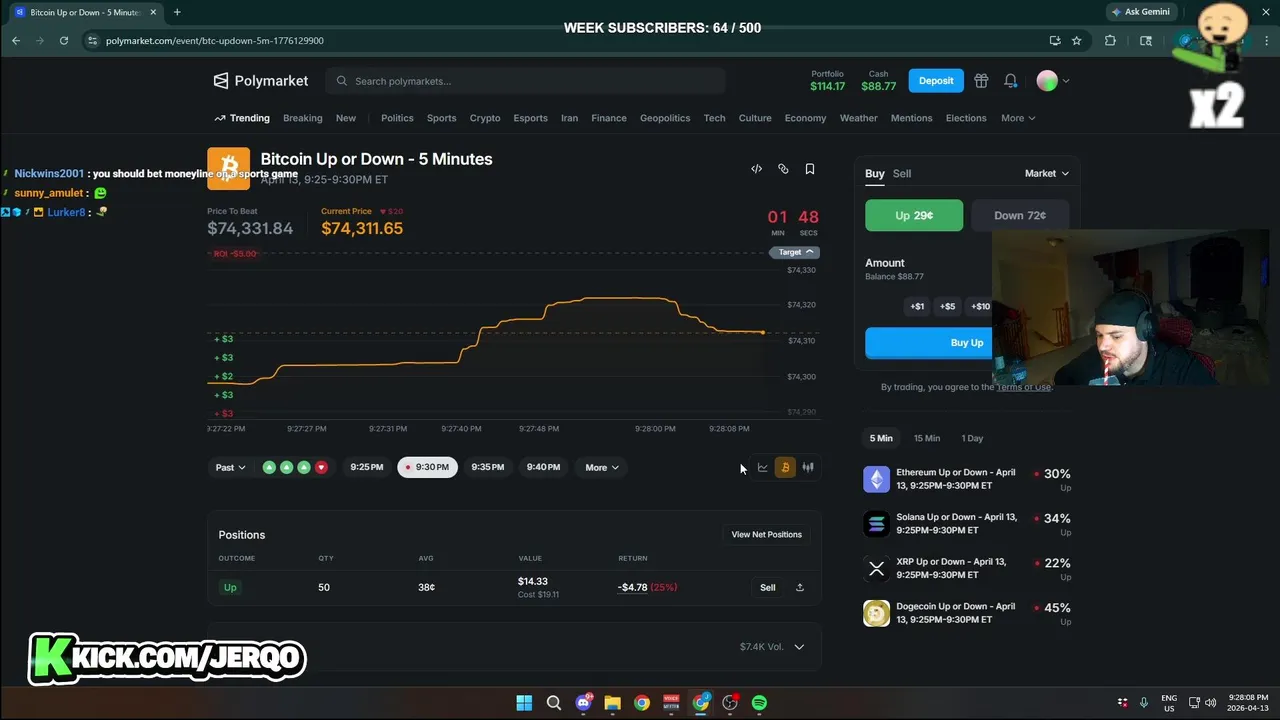Image resolution: width=1280 pixels, height=720 pixels.
Task: Open the rewards gift icon
Action: [981, 81]
